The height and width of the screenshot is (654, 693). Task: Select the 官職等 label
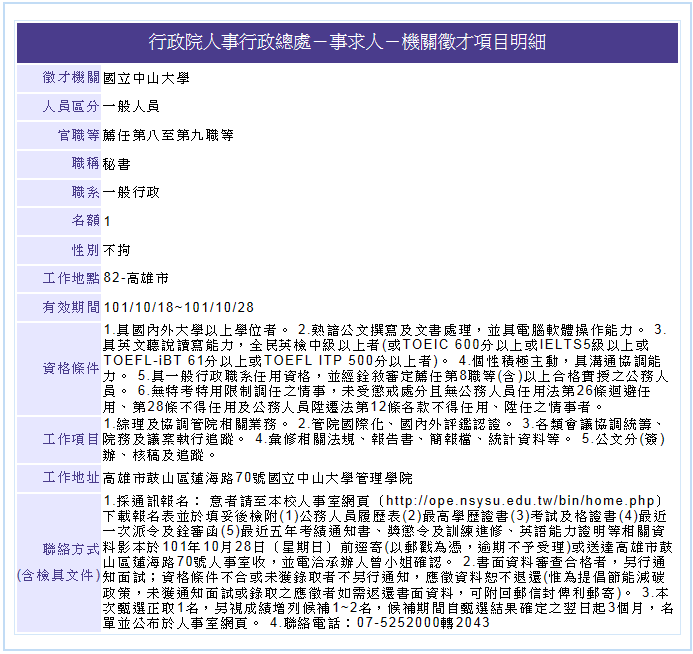(78, 135)
